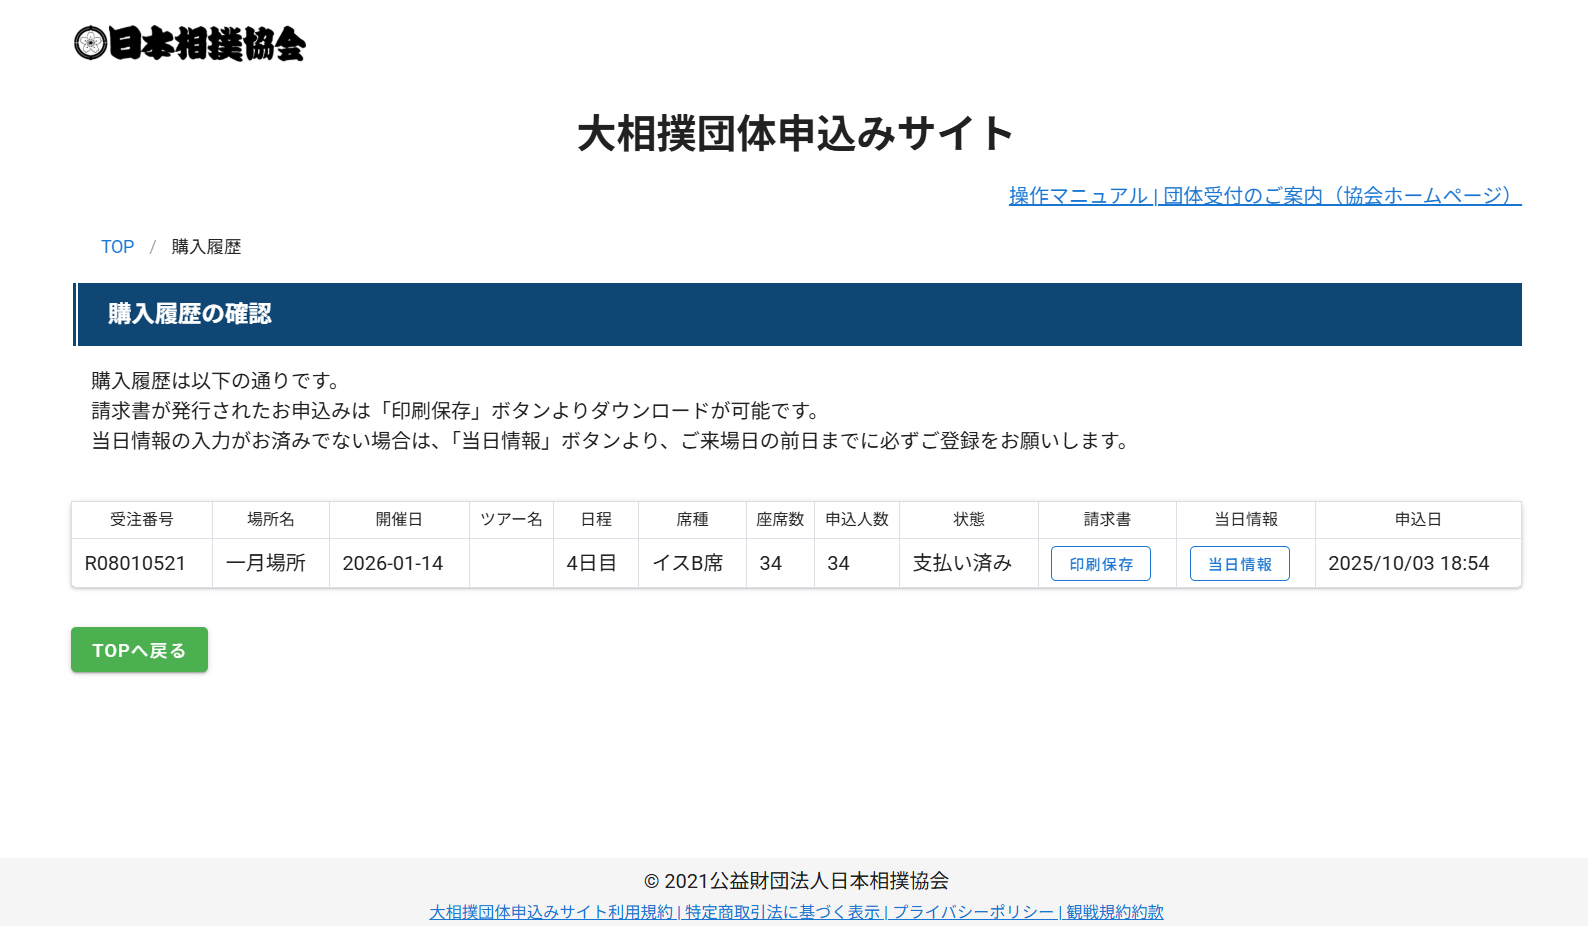
Task: Click the 購入履歴の確認 section heading
Action: point(190,314)
